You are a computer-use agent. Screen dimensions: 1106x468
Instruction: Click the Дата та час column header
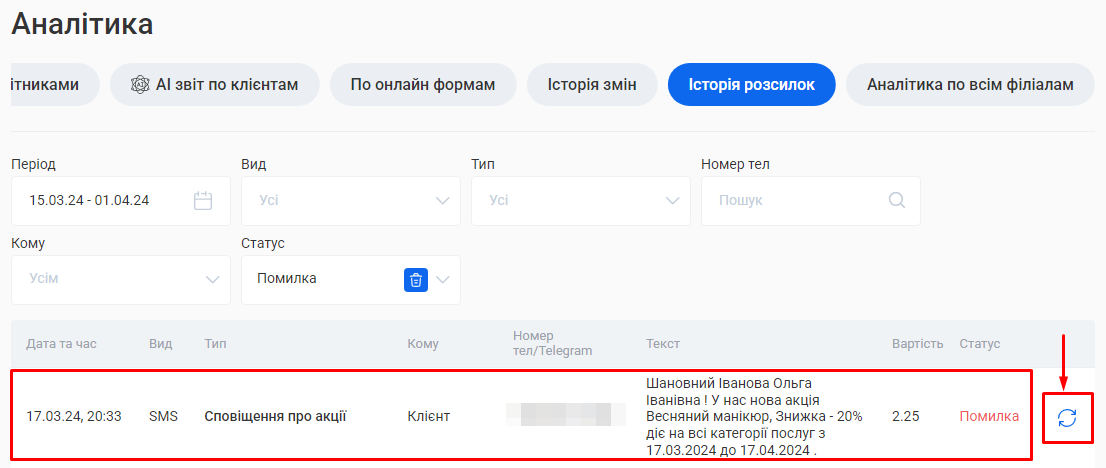coord(61,344)
